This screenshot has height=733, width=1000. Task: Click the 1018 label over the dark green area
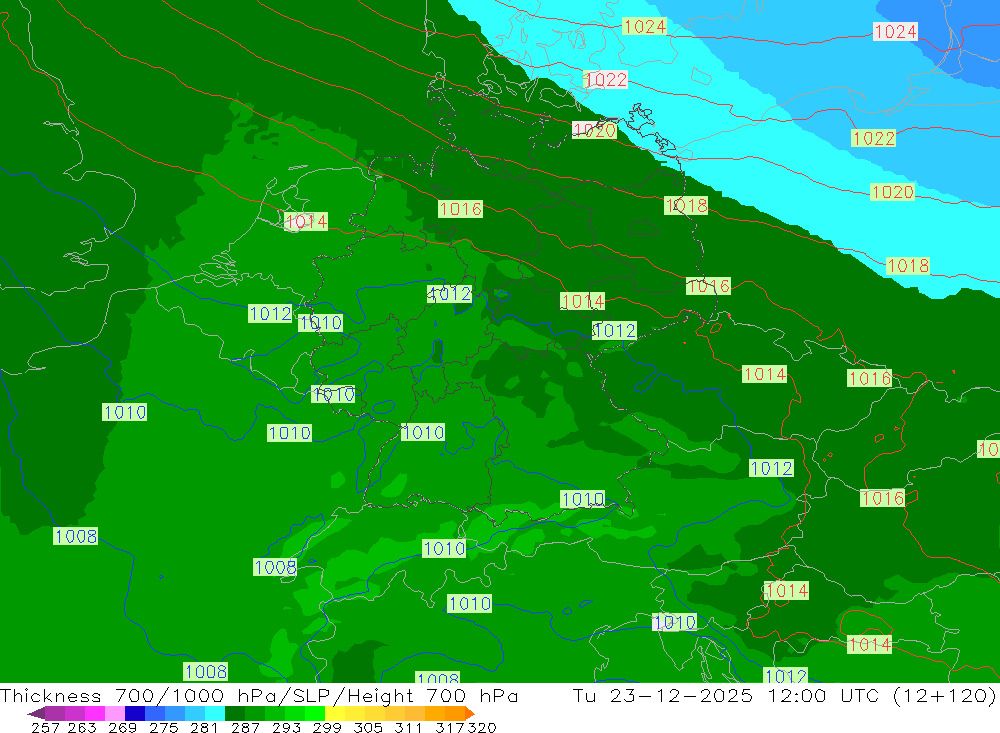coord(686,205)
